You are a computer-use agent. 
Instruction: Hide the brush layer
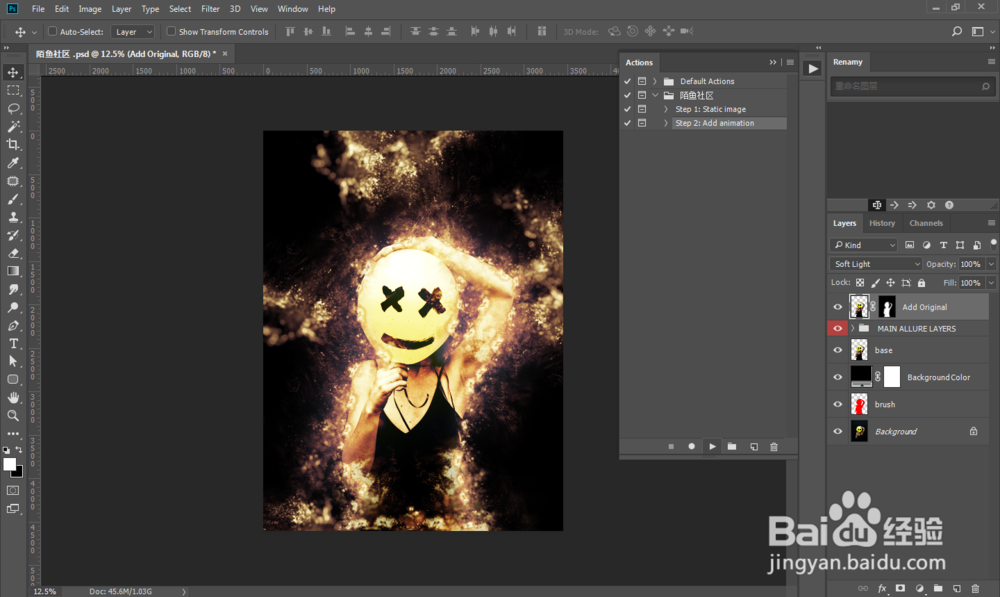pyautogui.click(x=837, y=404)
